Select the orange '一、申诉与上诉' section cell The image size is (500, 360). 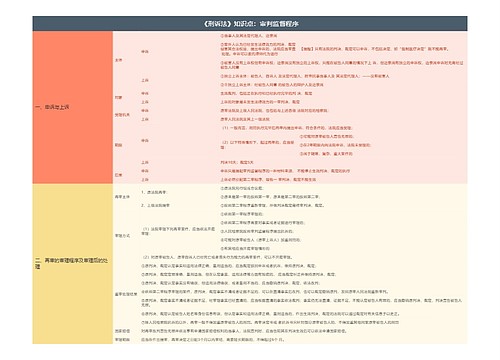coord(73,107)
